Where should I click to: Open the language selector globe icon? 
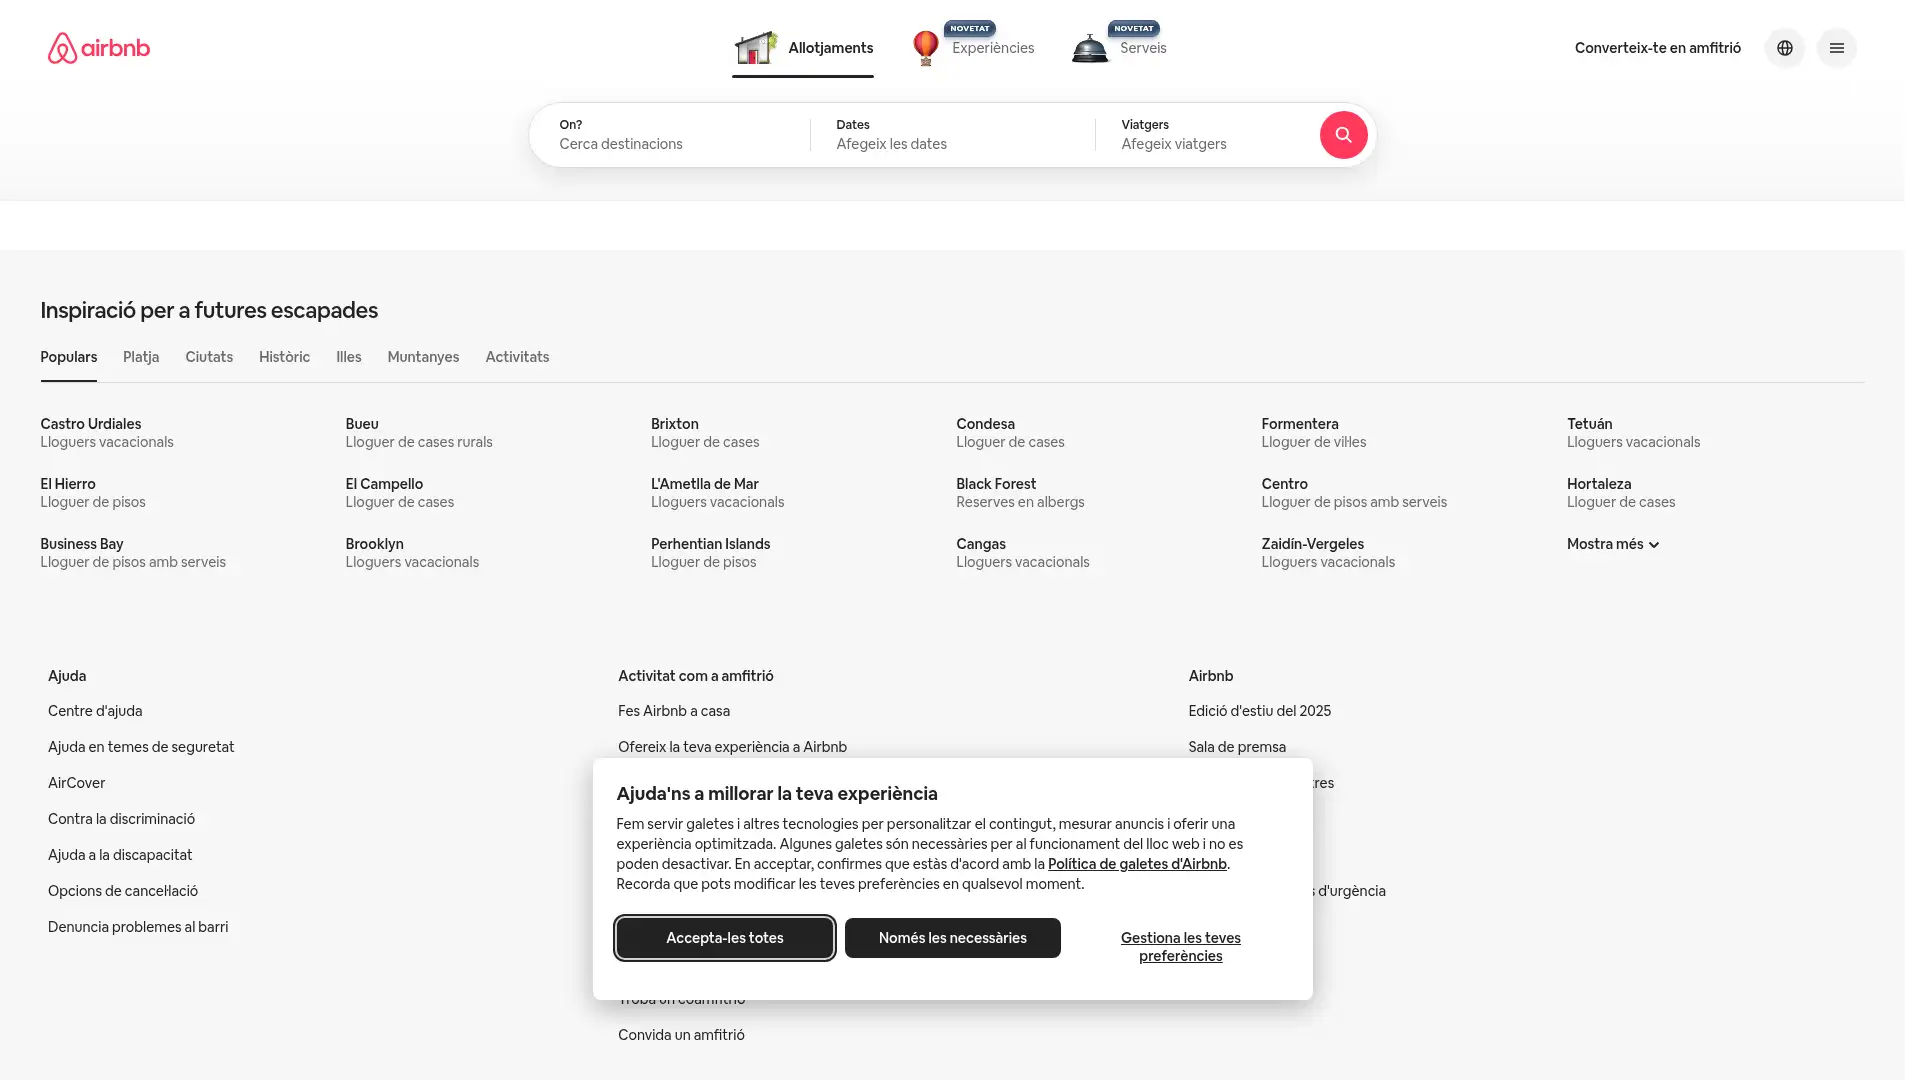[x=1784, y=48]
